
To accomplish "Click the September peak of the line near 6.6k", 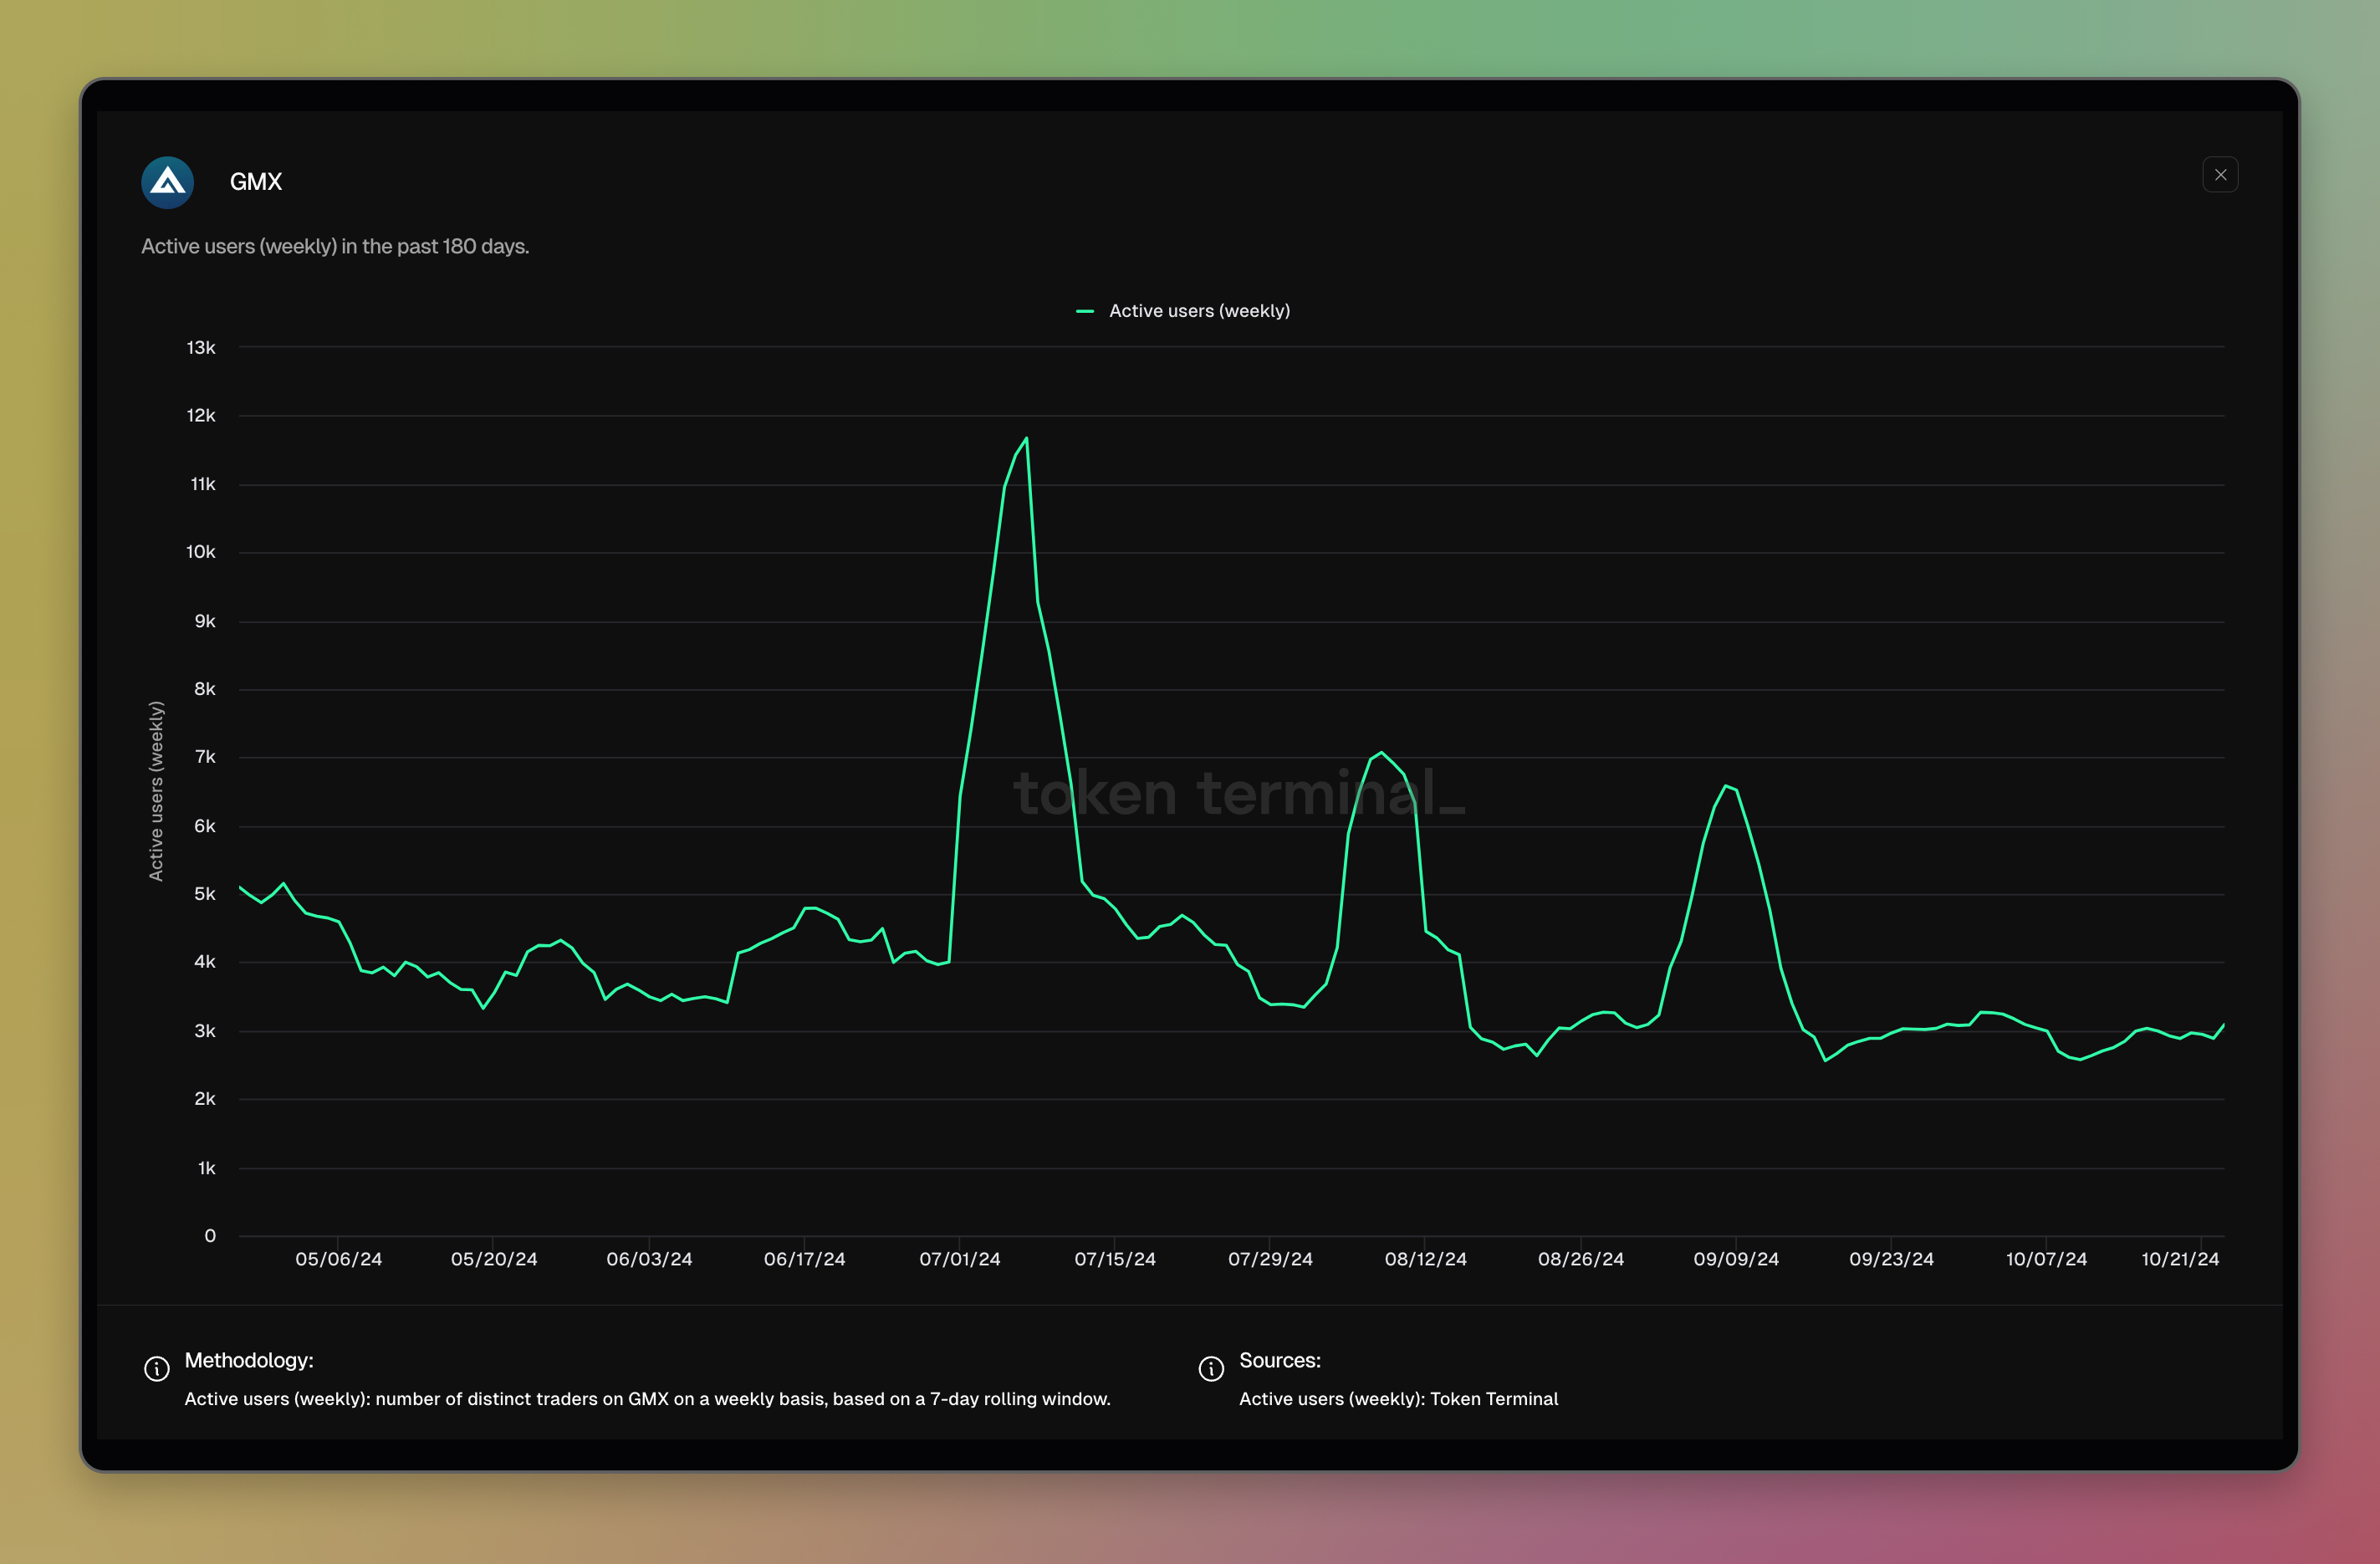I will (x=1726, y=786).
